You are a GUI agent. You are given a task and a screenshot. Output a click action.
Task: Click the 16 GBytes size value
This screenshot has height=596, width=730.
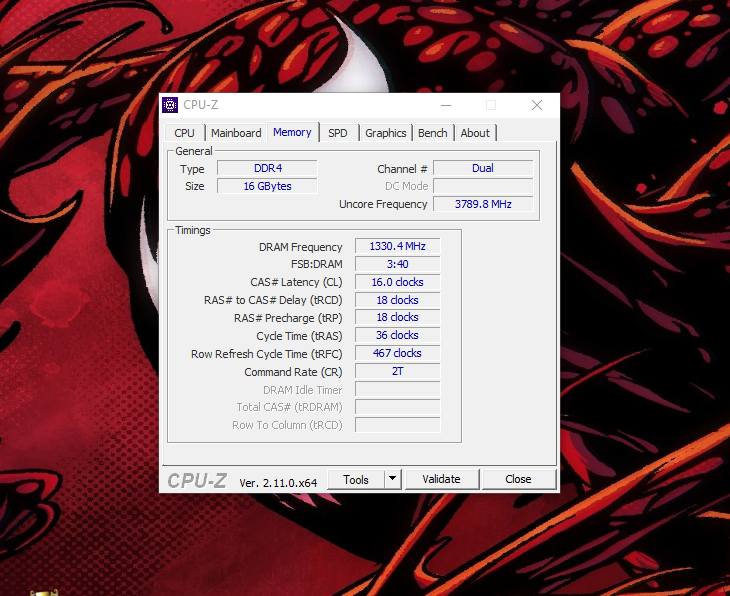pyautogui.click(x=268, y=186)
